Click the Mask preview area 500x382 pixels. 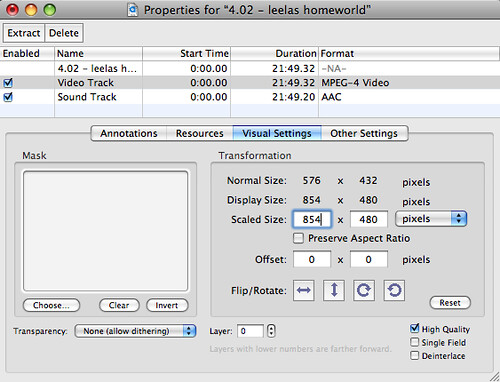coord(105,231)
